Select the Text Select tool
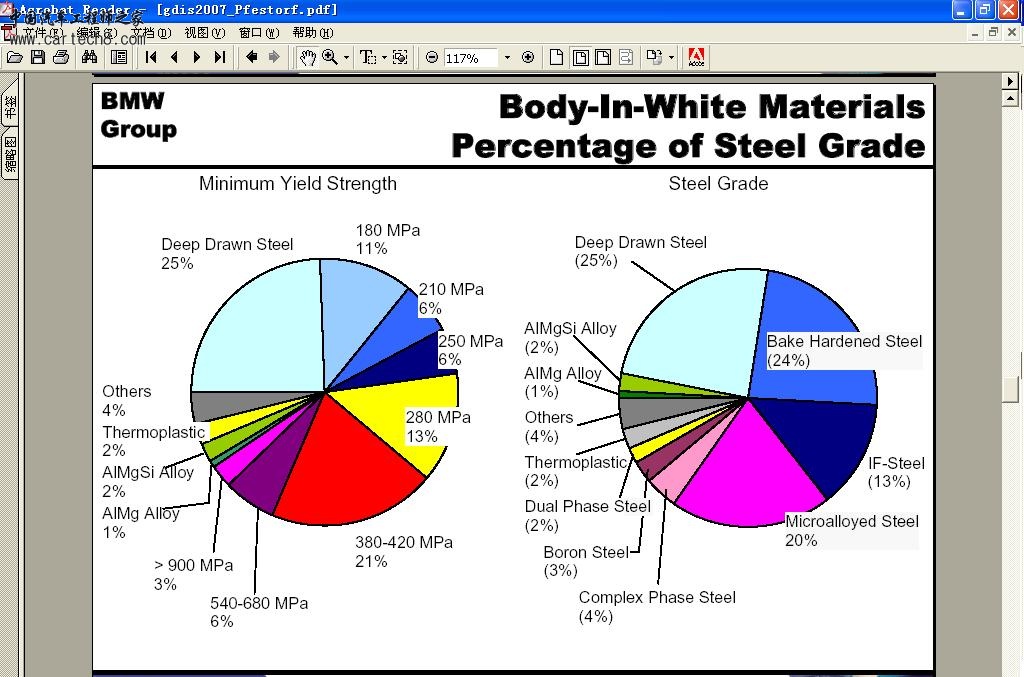 [368, 57]
